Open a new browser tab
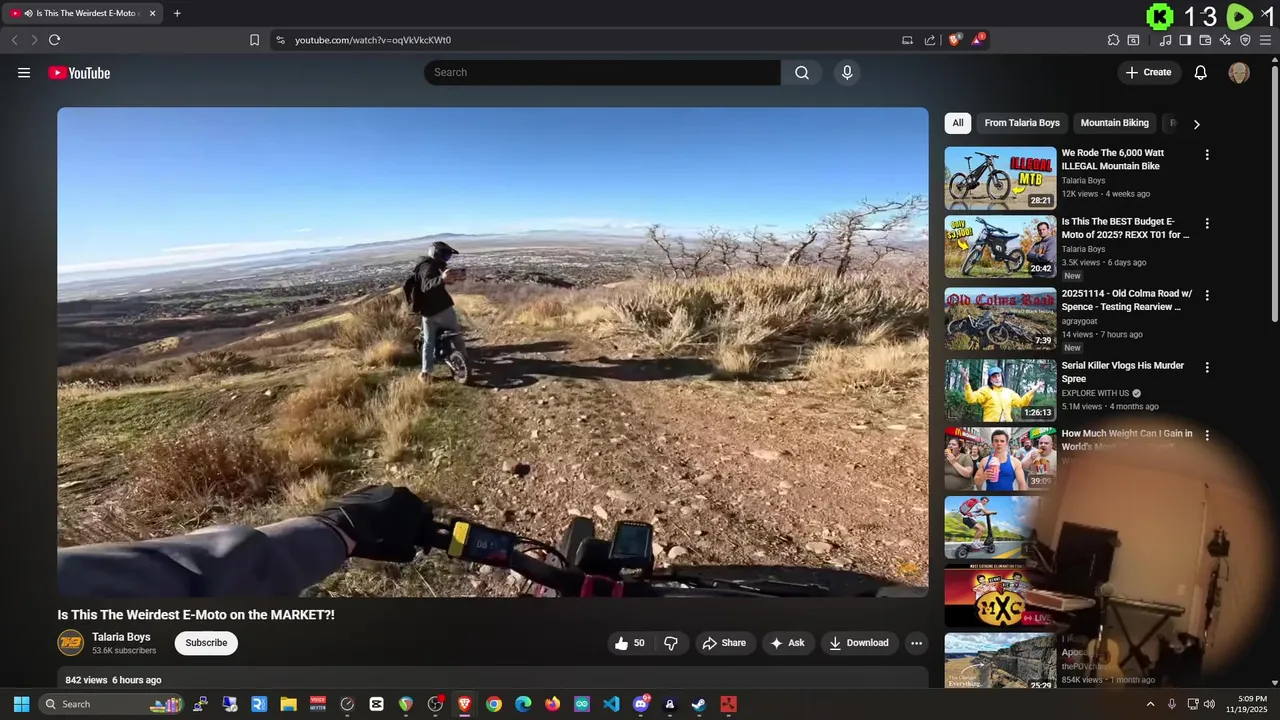The width and height of the screenshot is (1280, 720). 177,13
